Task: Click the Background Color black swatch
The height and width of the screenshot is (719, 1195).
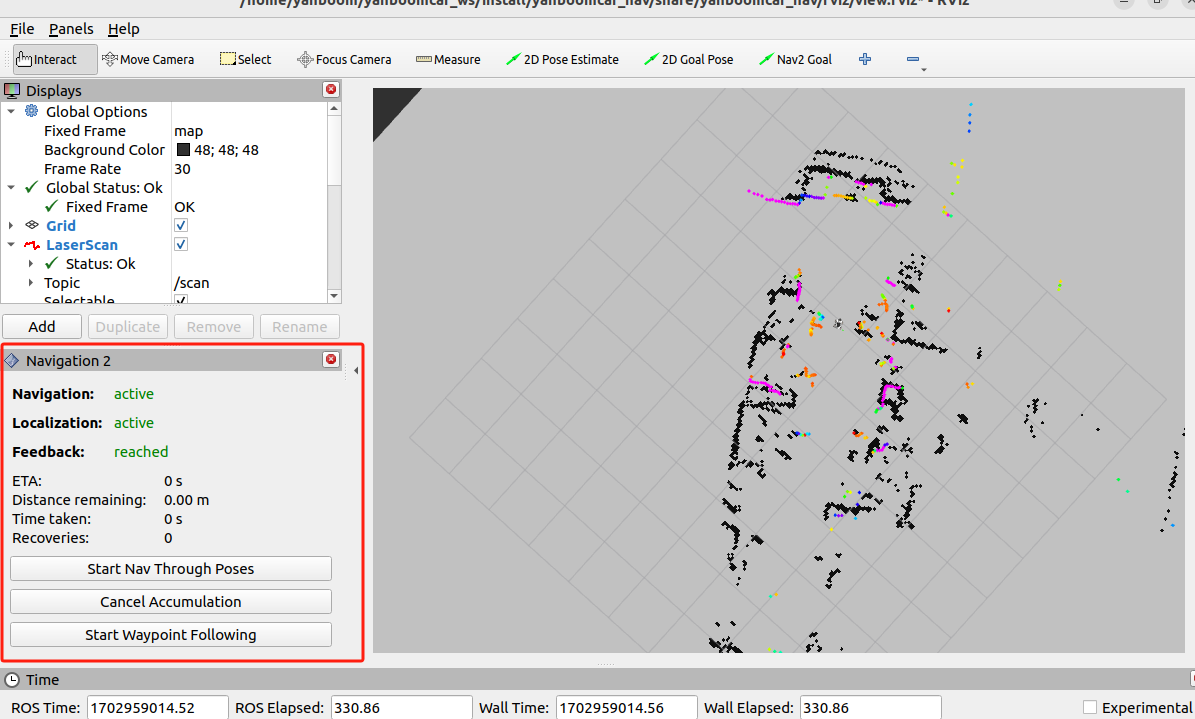Action: click(183, 149)
